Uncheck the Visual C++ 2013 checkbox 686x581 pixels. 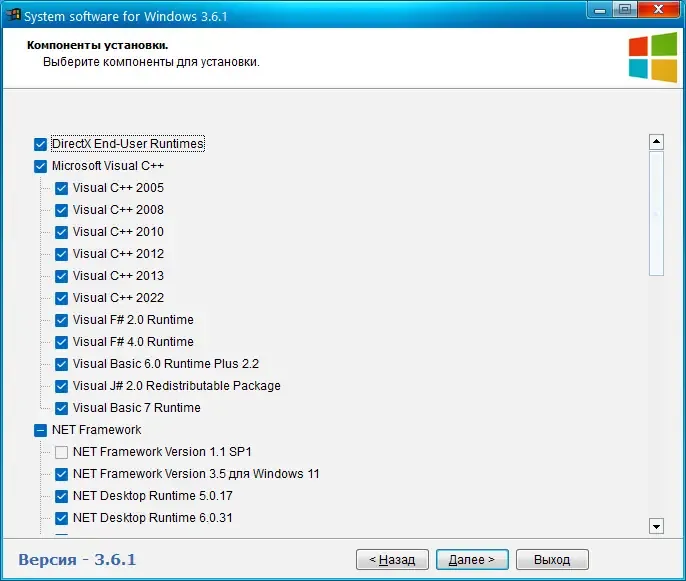61,276
